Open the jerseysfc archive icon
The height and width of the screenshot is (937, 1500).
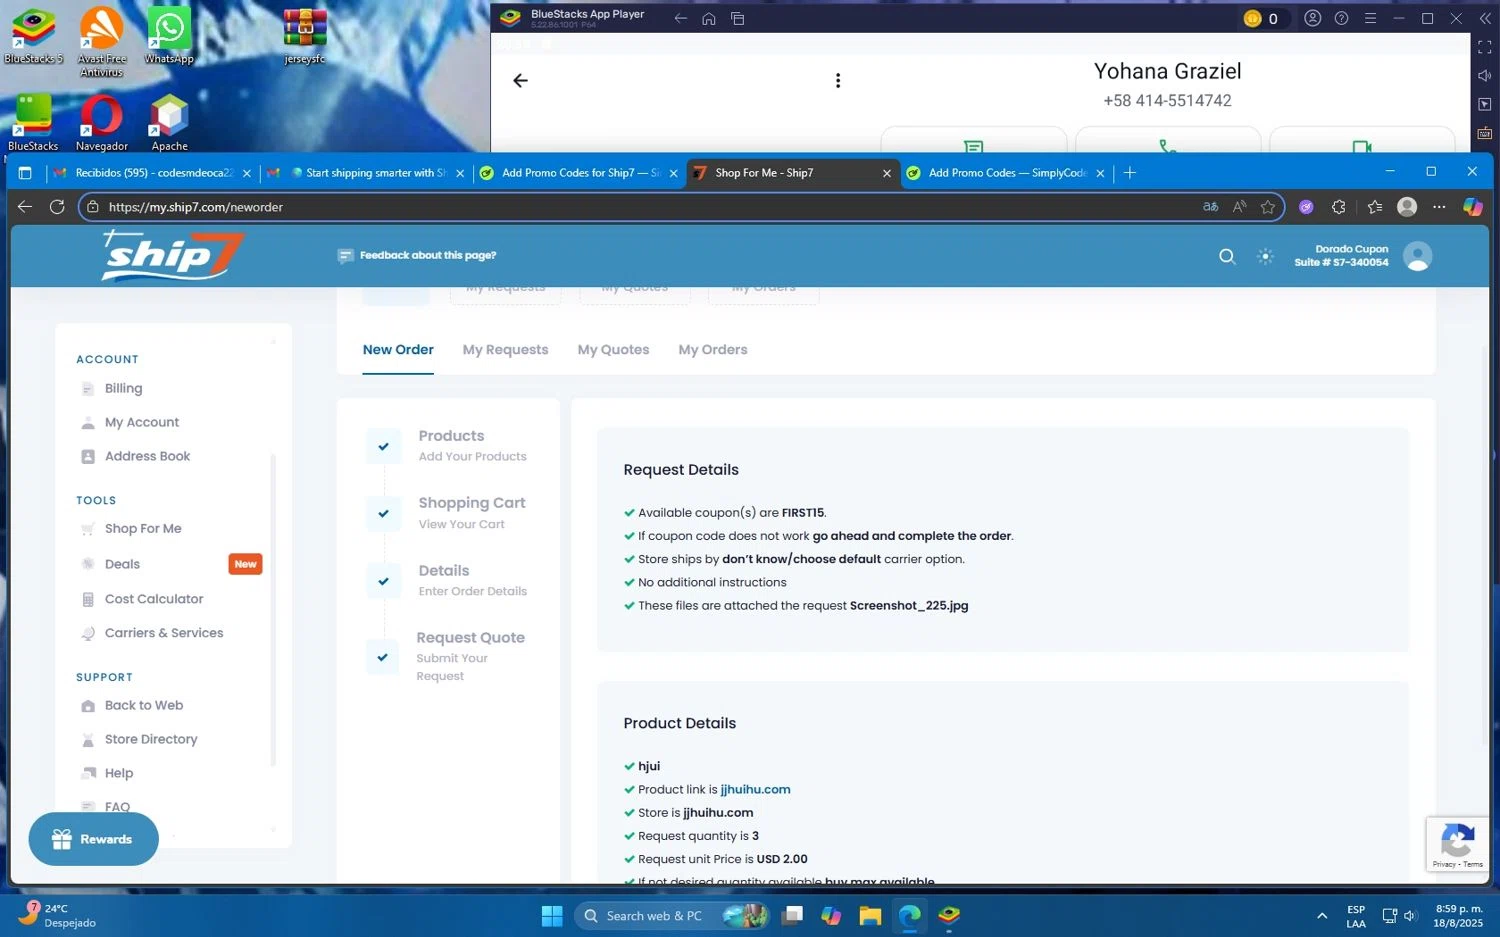(x=305, y=35)
